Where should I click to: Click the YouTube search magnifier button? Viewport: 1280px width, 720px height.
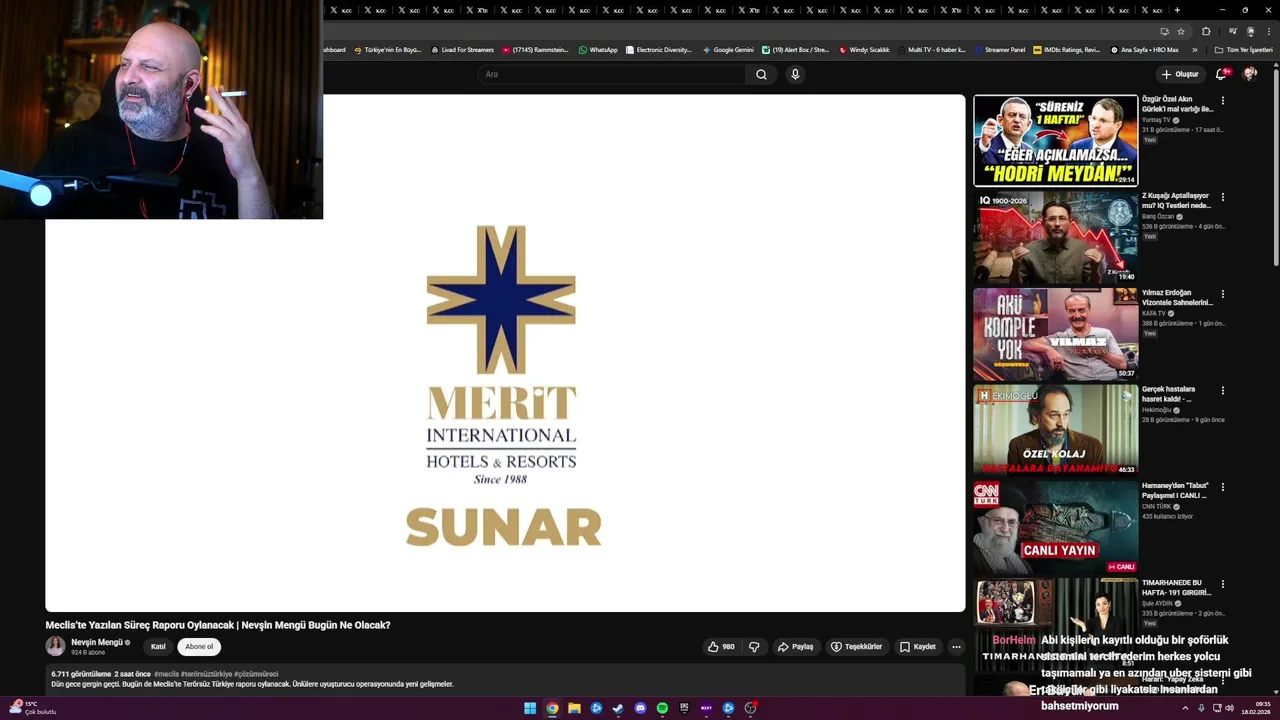coord(761,74)
